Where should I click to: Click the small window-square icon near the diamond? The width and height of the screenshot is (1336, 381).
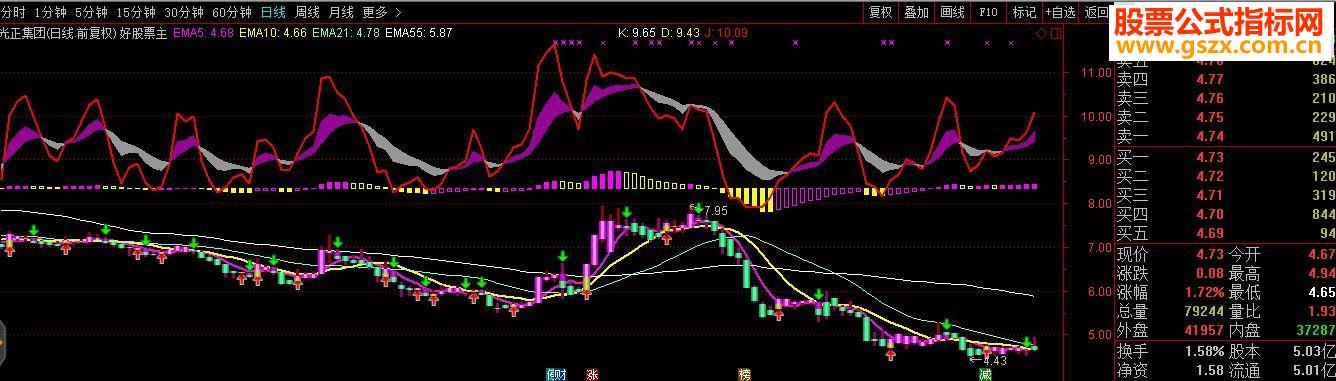tap(1056, 33)
